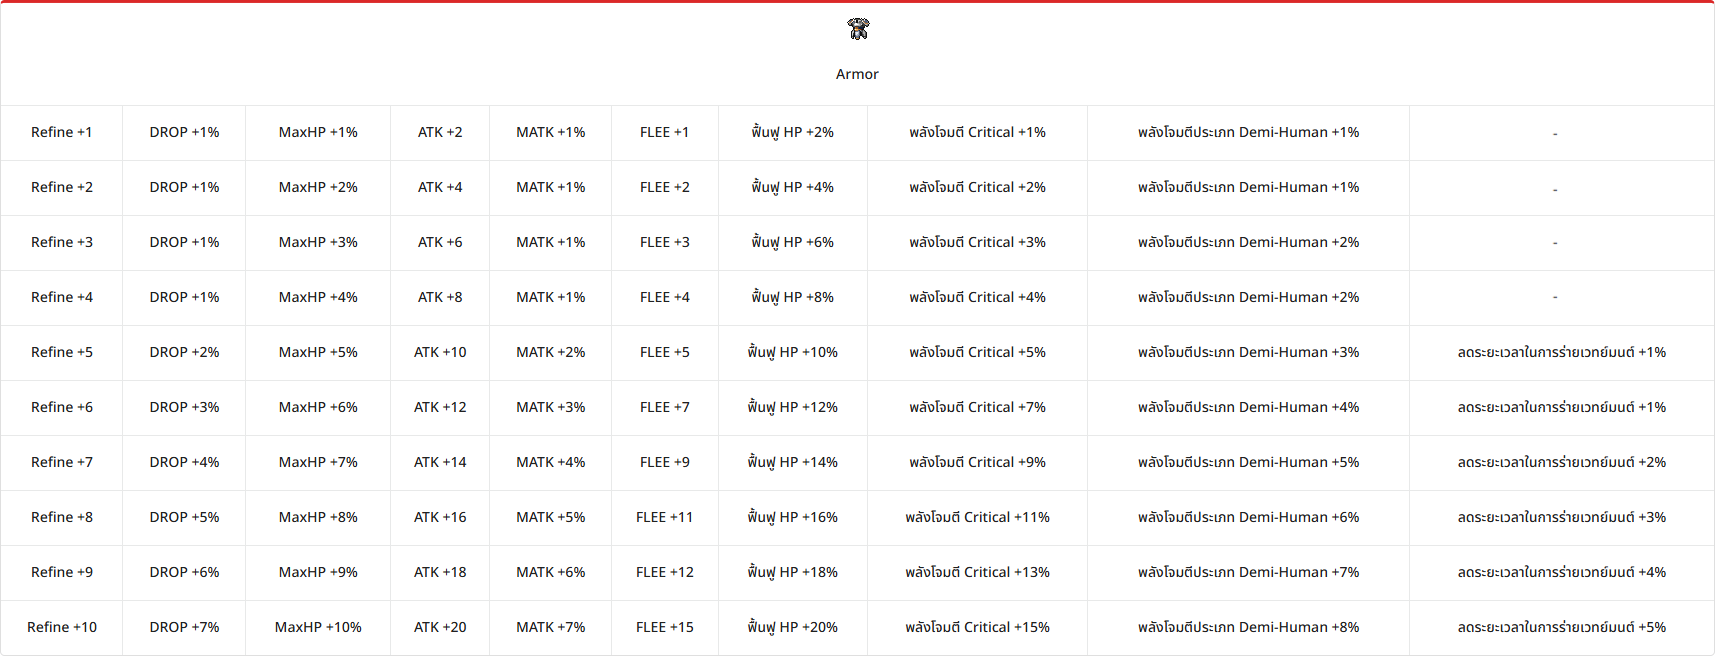Click the DROP +4% cell
The image size is (1715, 656).
(184, 462)
